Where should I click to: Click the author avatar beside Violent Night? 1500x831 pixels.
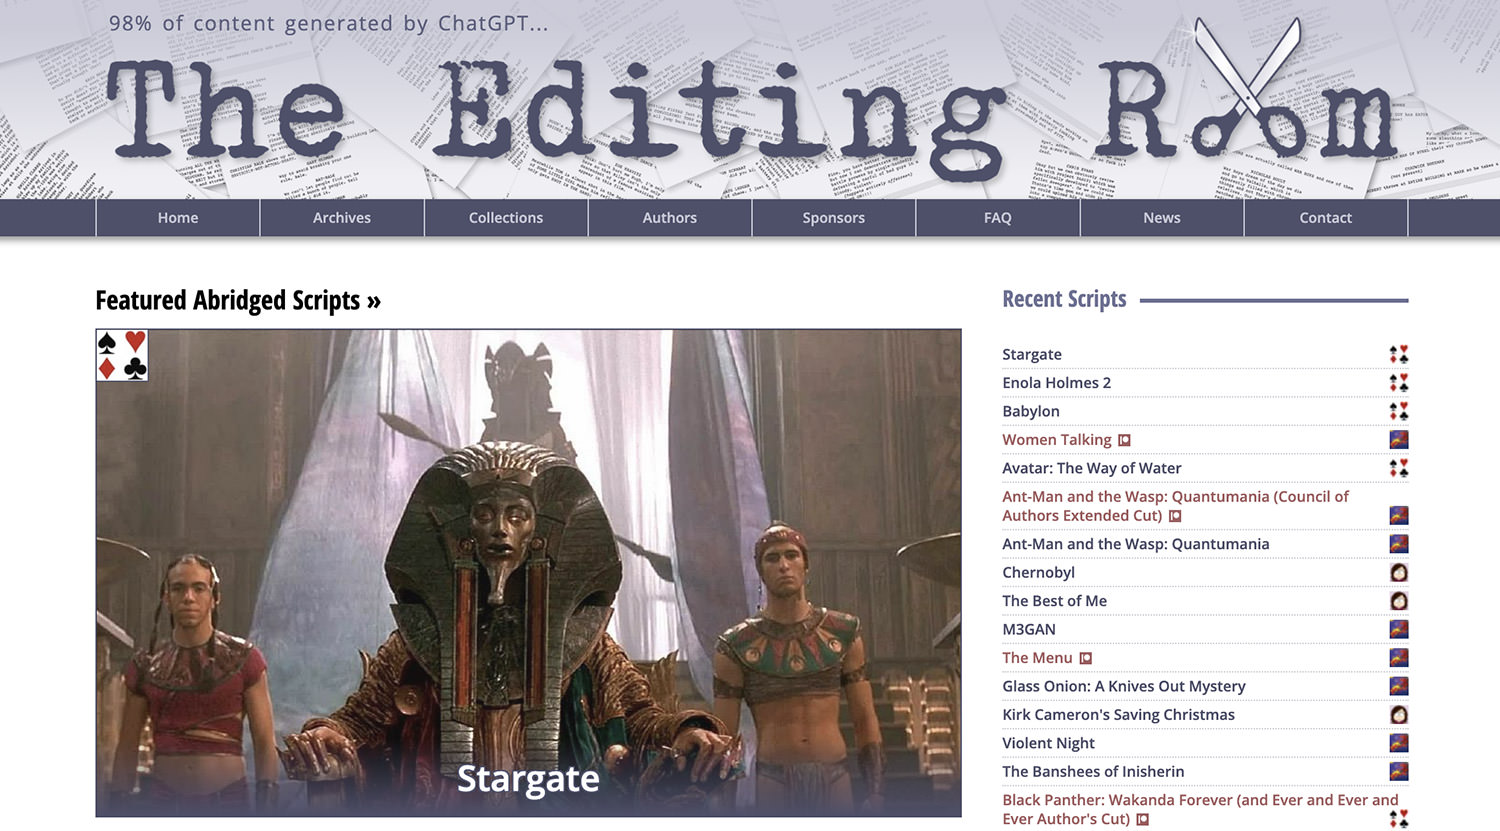tap(1399, 743)
